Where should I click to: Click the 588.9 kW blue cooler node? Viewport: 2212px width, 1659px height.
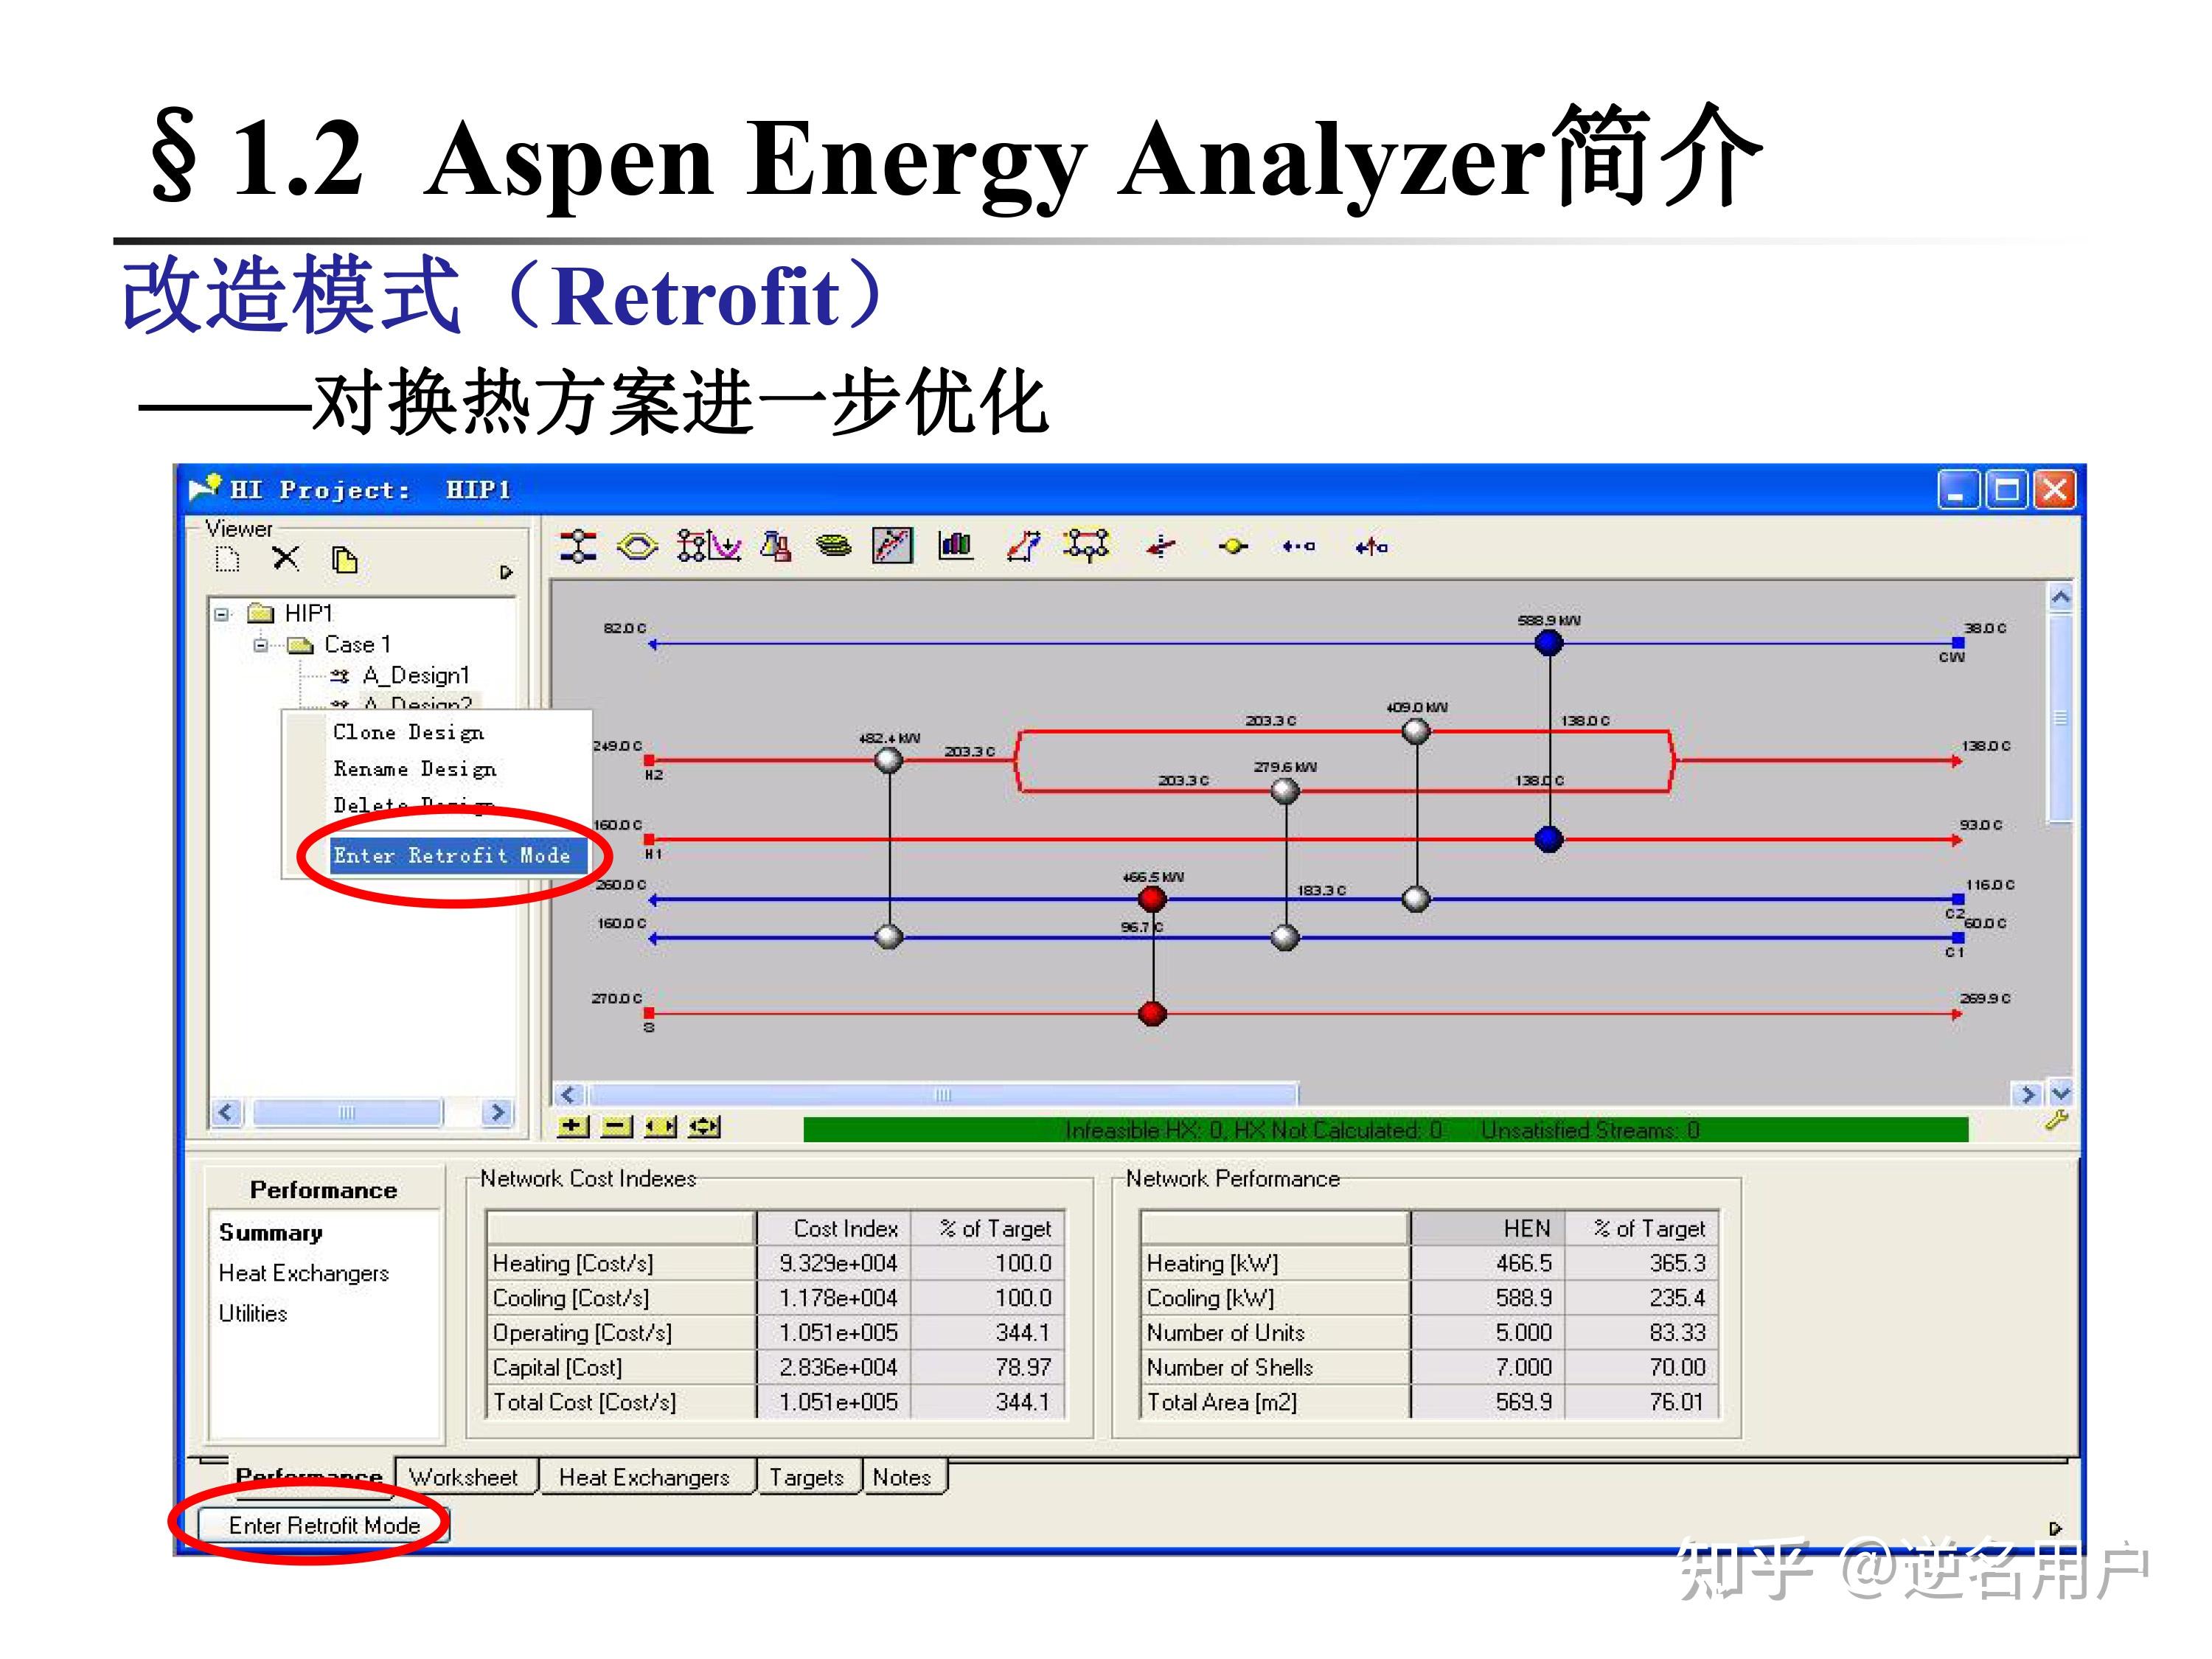click(x=1549, y=642)
